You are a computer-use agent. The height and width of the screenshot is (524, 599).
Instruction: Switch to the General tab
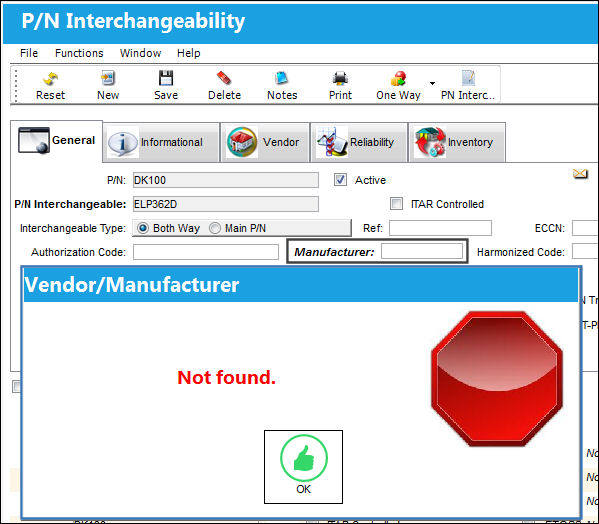pyautogui.click(x=57, y=141)
